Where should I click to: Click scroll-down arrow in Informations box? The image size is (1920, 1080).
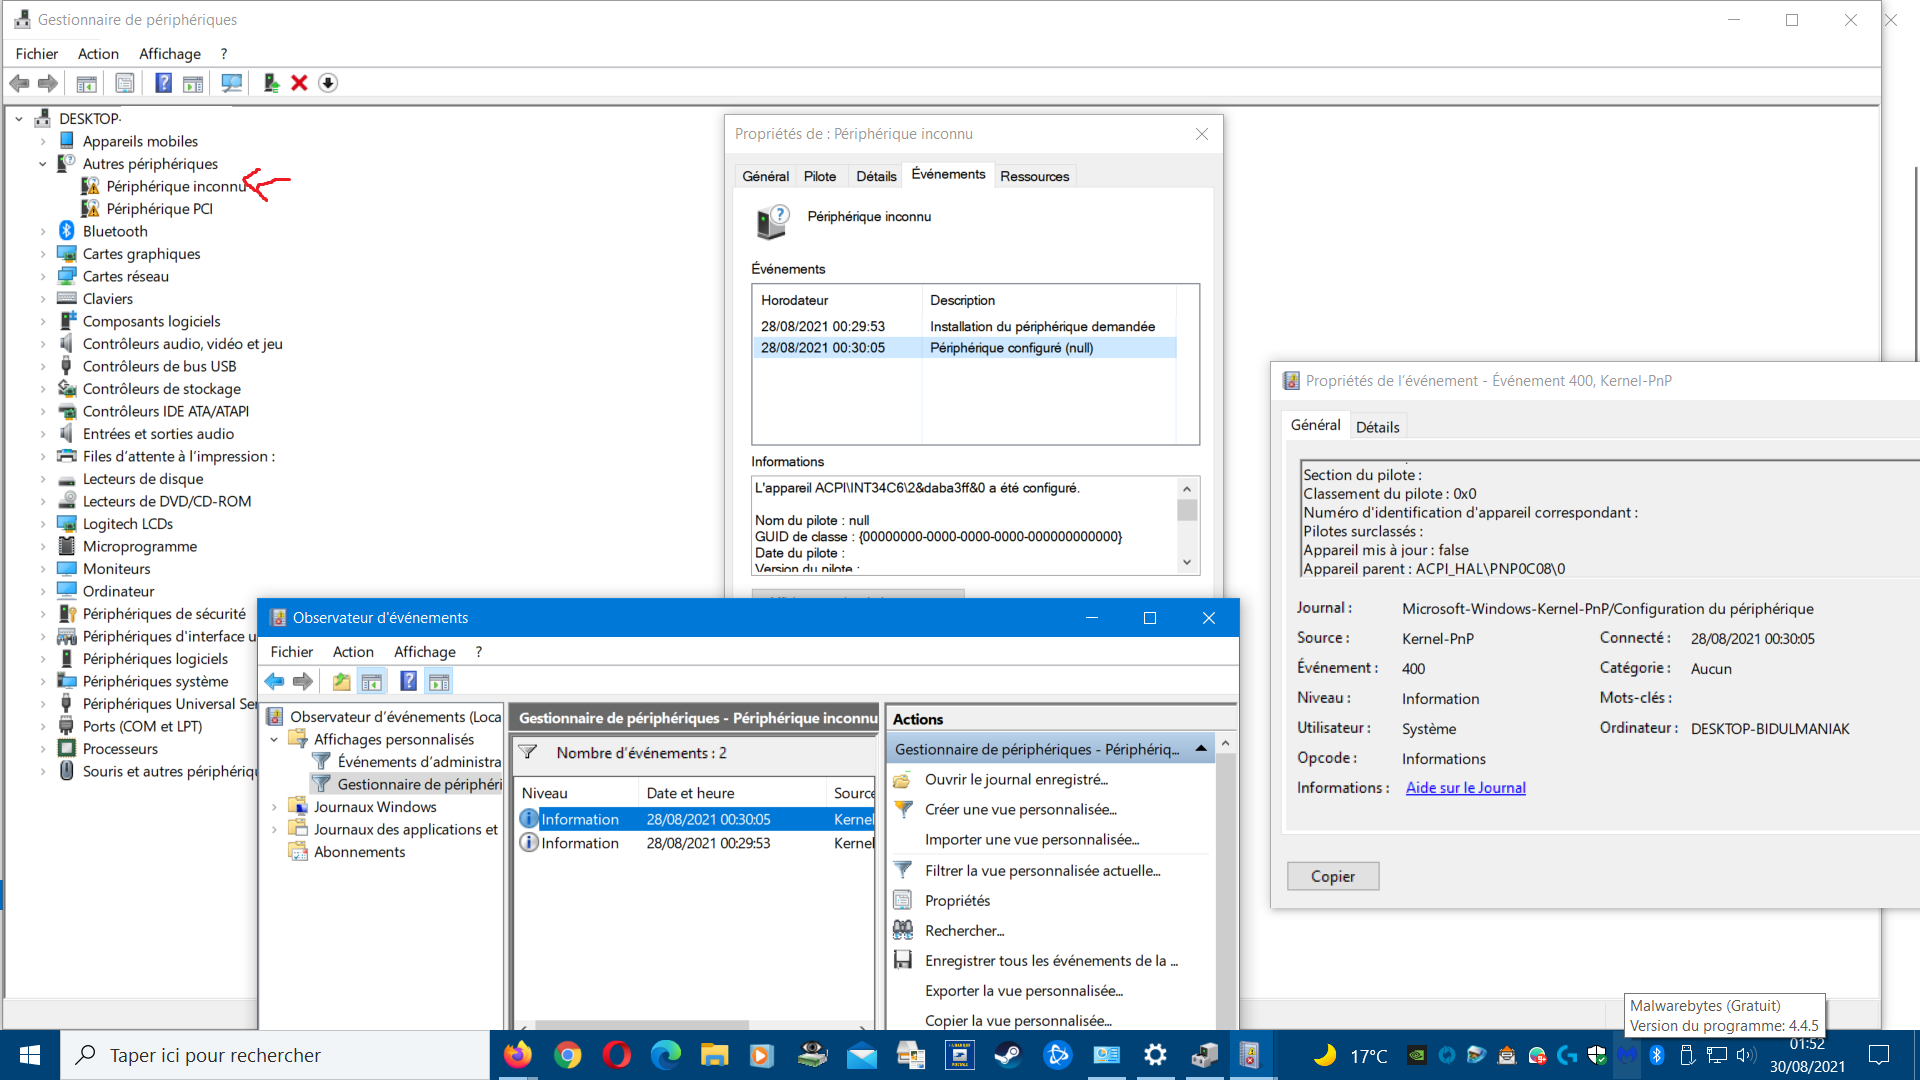(x=1187, y=563)
